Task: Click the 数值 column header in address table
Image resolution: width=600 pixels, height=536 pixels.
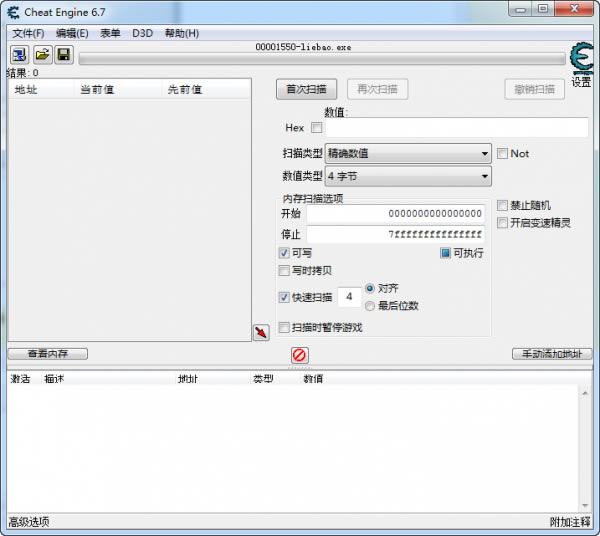Action: coord(313,379)
